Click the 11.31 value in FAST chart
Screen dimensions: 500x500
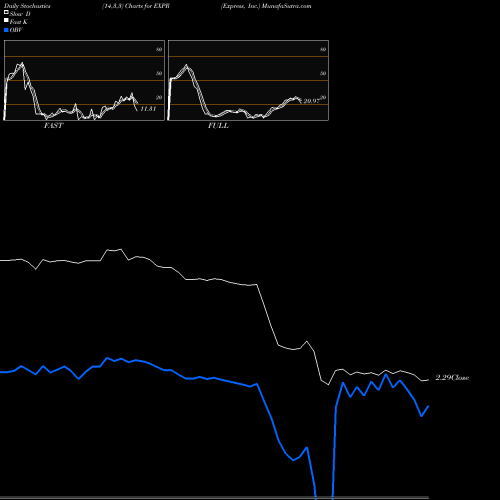tap(148, 109)
